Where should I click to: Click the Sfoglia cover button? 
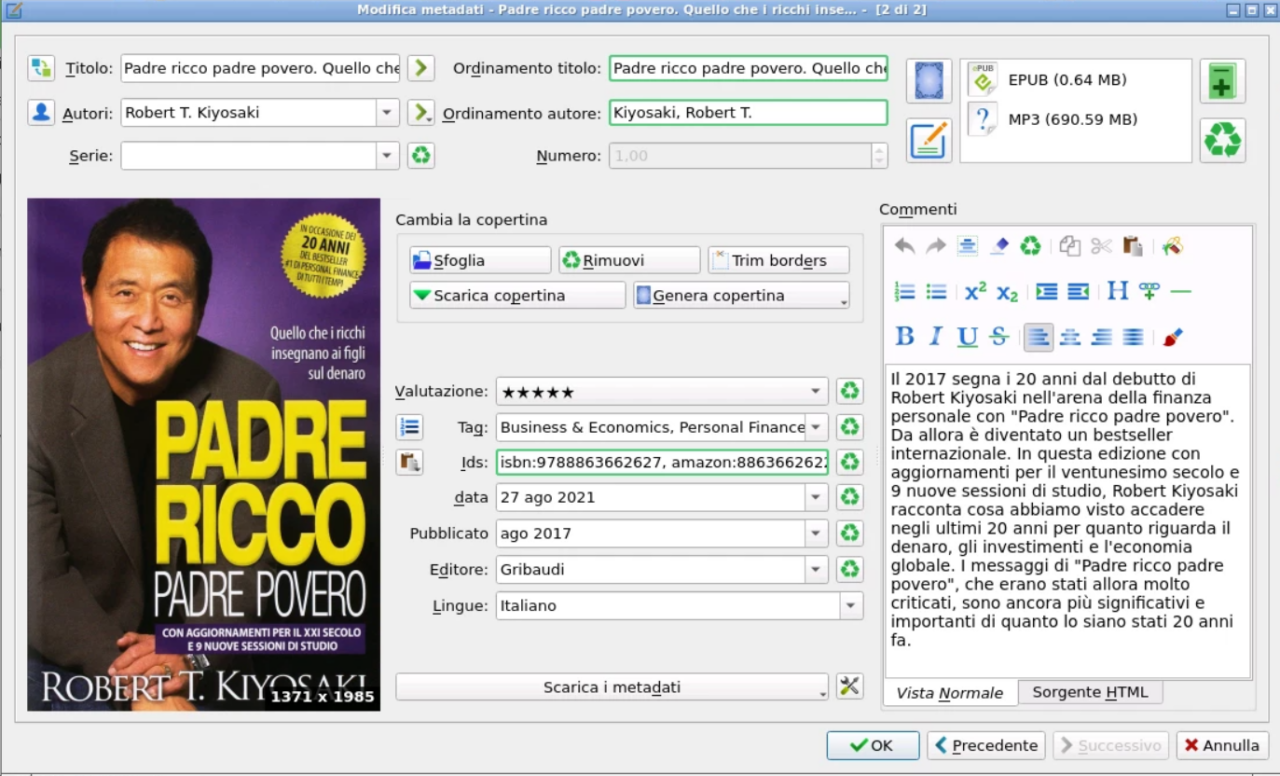[x=480, y=260]
